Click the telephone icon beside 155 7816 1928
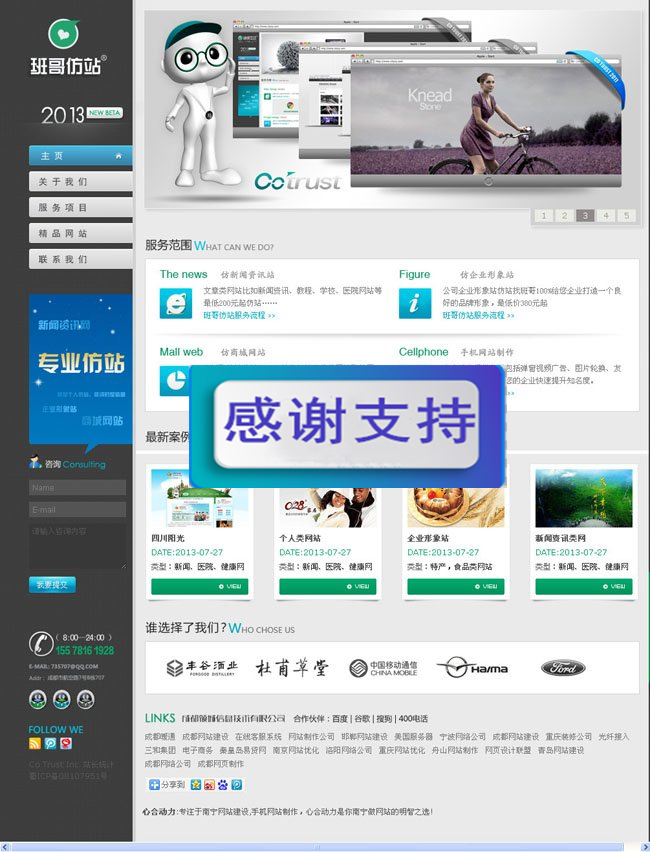The image size is (650, 852). click(x=41, y=643)
